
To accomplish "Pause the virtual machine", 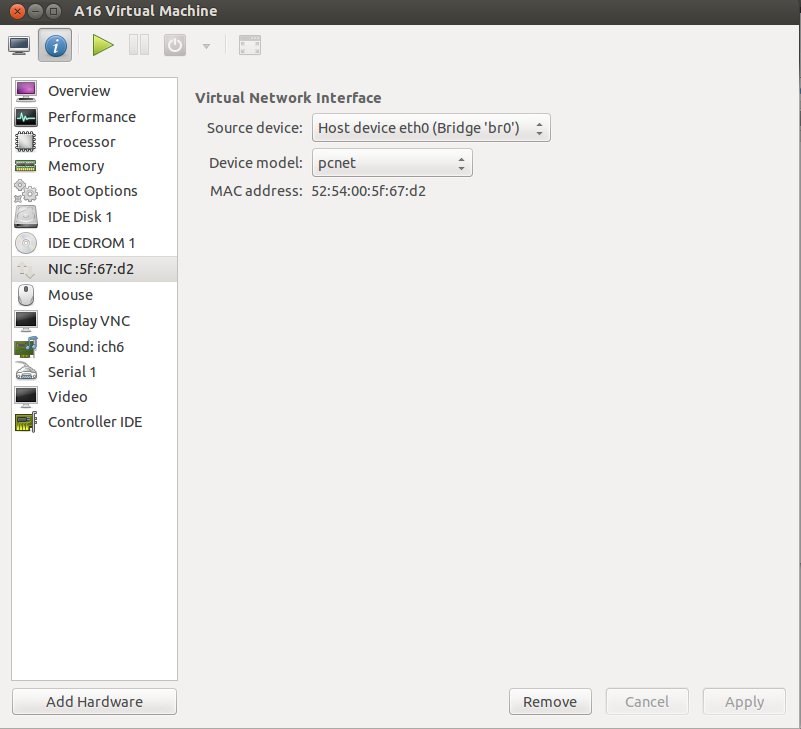I will click(138, 44).
